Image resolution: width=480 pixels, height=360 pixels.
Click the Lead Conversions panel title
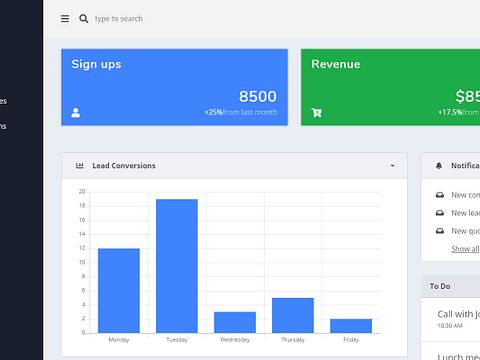click(x=124, y=166)
